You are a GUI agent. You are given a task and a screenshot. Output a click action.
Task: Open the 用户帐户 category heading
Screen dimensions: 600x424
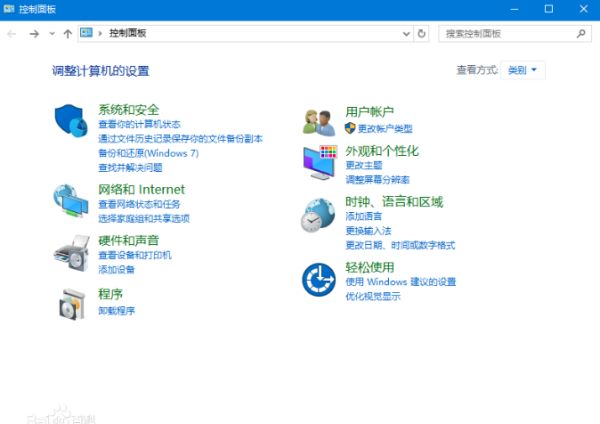369,112
